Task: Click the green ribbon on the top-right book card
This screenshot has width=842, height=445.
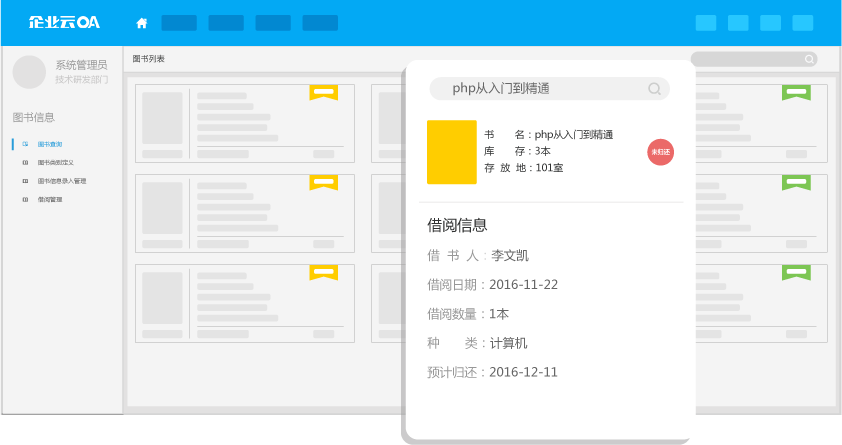Action: (x=796, y=92)
